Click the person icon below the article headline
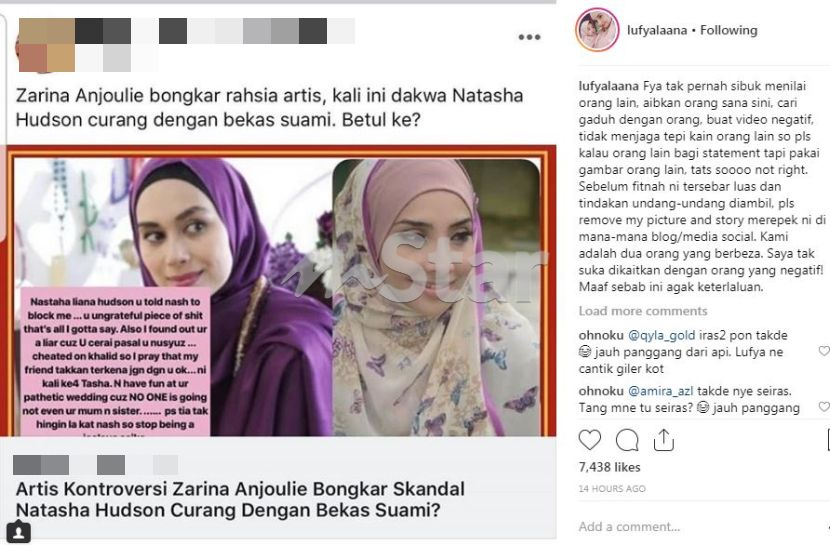830x545 pixels. 19,532
